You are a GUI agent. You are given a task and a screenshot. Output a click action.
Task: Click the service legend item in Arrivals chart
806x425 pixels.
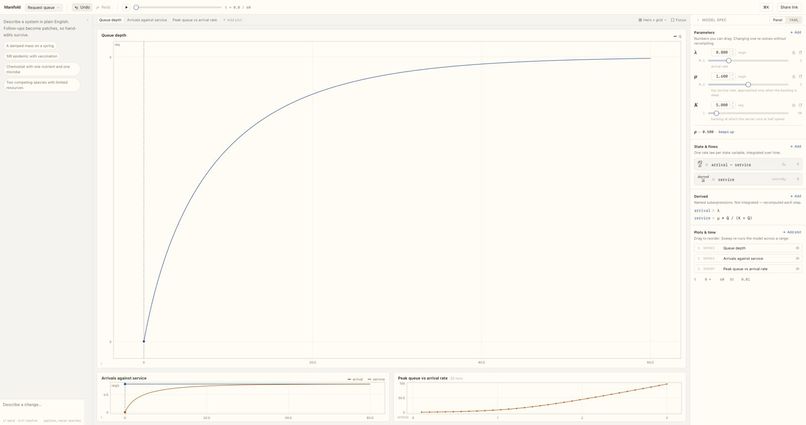[376, 379]
